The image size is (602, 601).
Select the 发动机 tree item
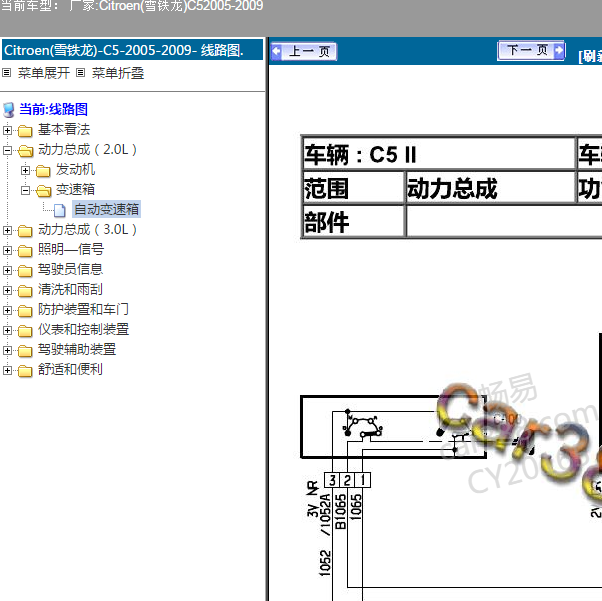click(x=75, y=169)
